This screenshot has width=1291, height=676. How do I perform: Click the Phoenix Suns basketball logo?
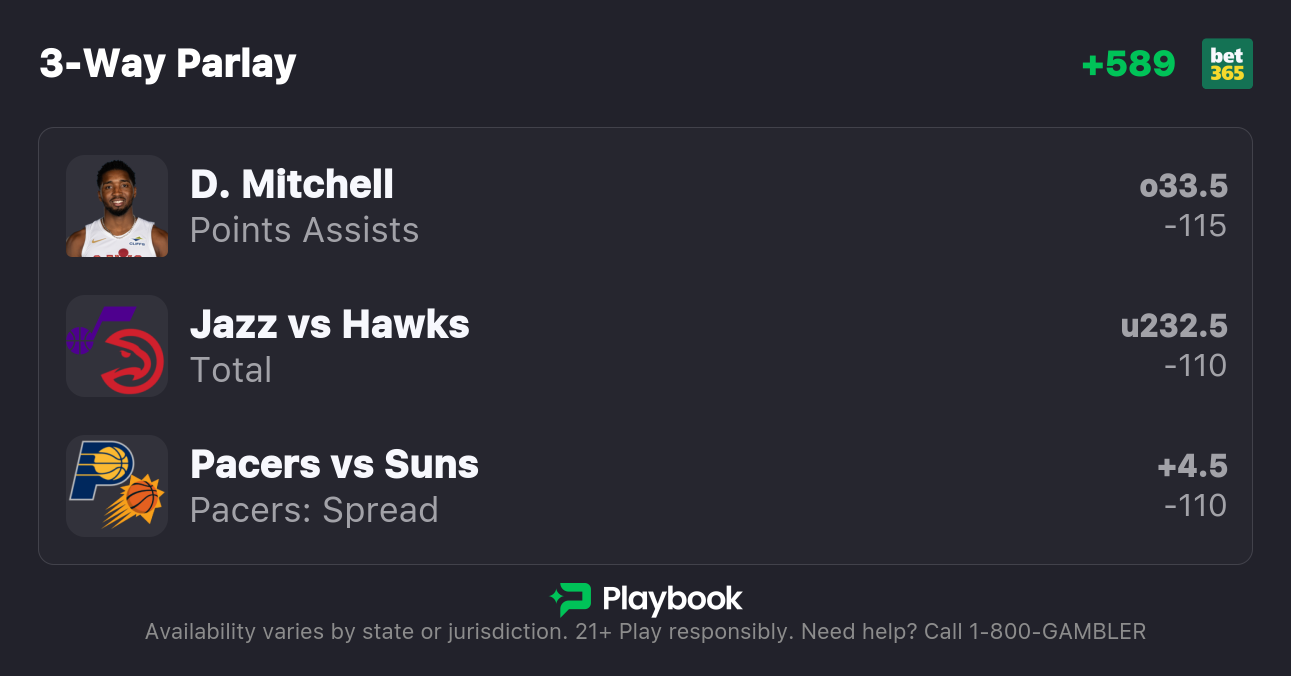[x=138, y=499]
